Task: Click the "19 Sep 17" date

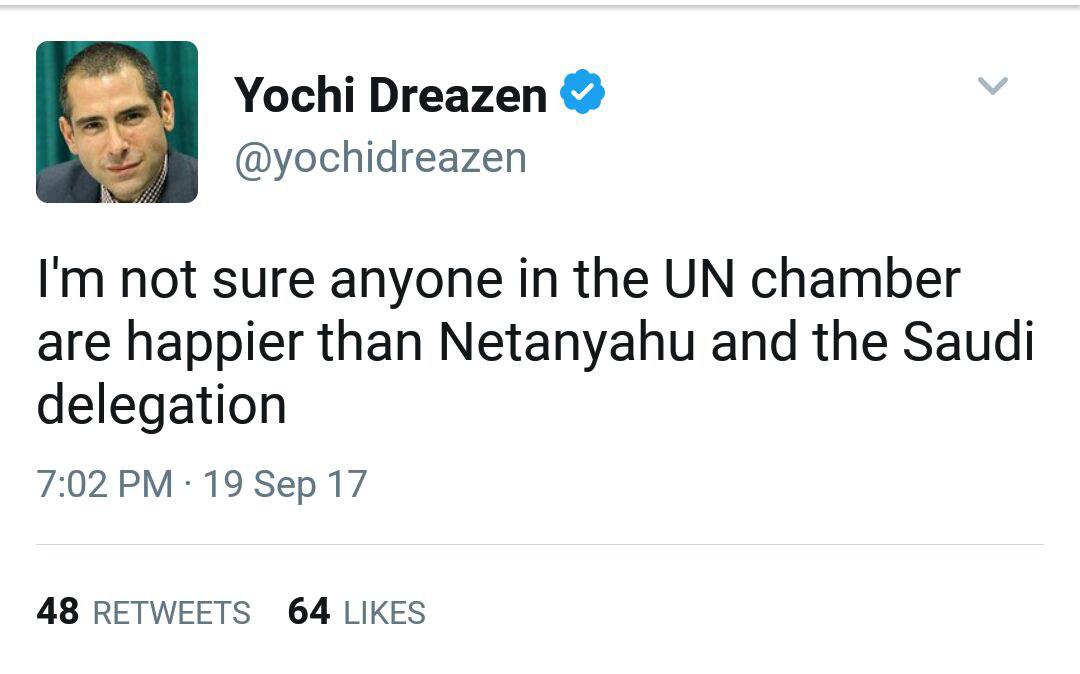Action: pos(285,485)
